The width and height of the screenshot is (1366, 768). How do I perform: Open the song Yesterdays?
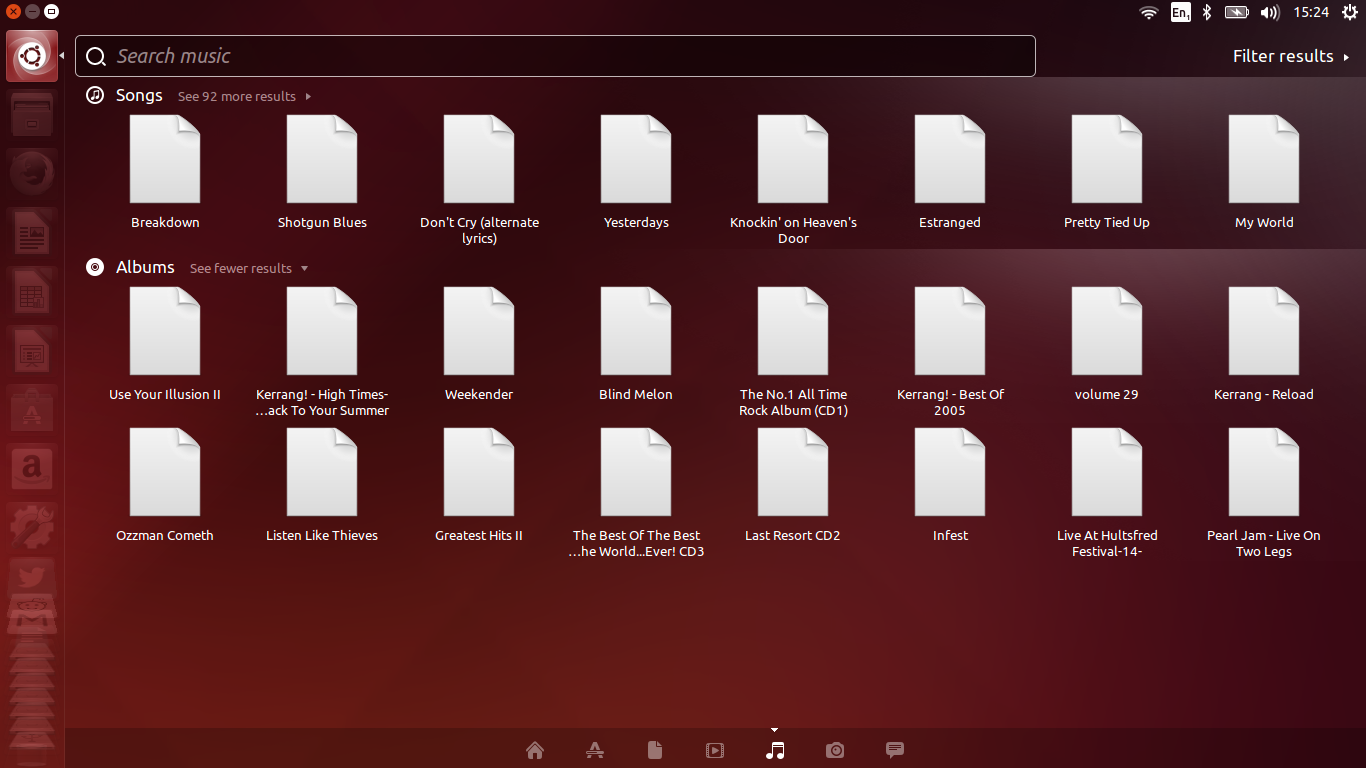tap(636, 172)
